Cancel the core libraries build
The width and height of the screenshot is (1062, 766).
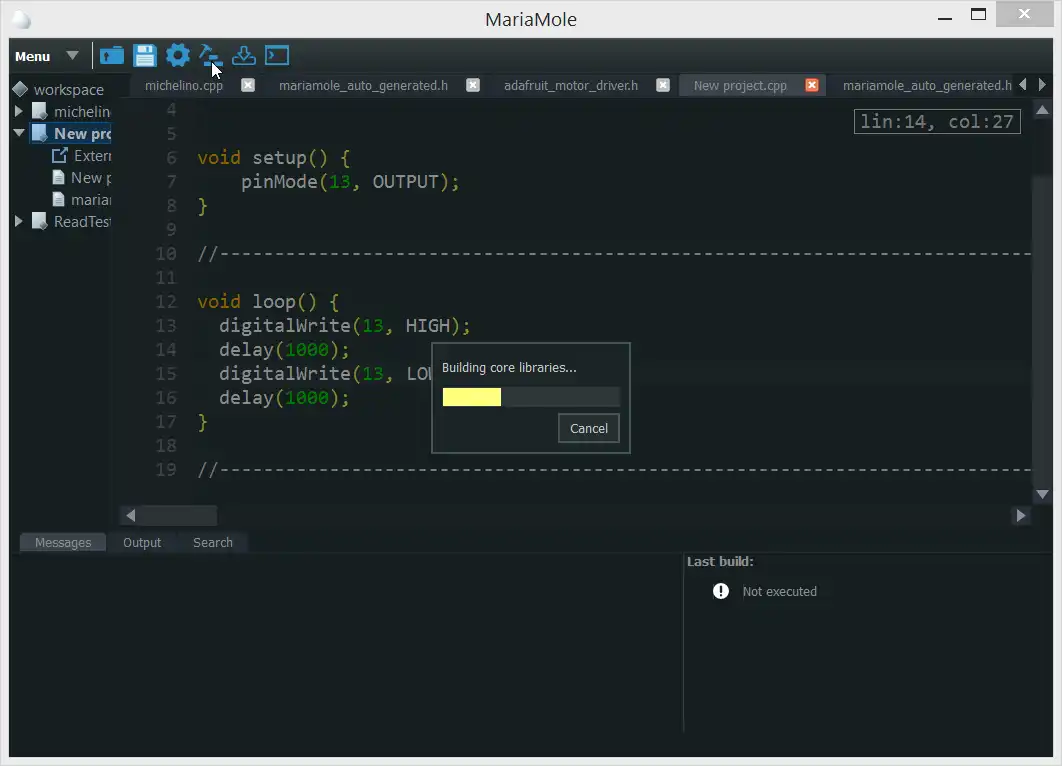click(x=588, y=428)
